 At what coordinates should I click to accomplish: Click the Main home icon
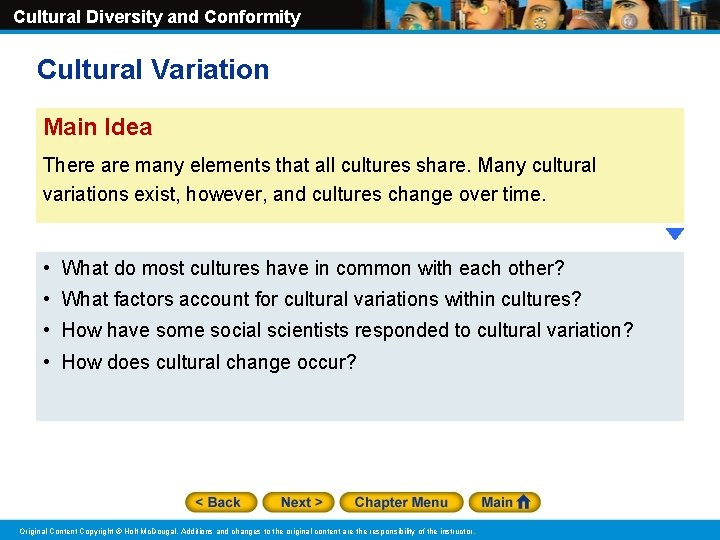[x=506, y=502]
